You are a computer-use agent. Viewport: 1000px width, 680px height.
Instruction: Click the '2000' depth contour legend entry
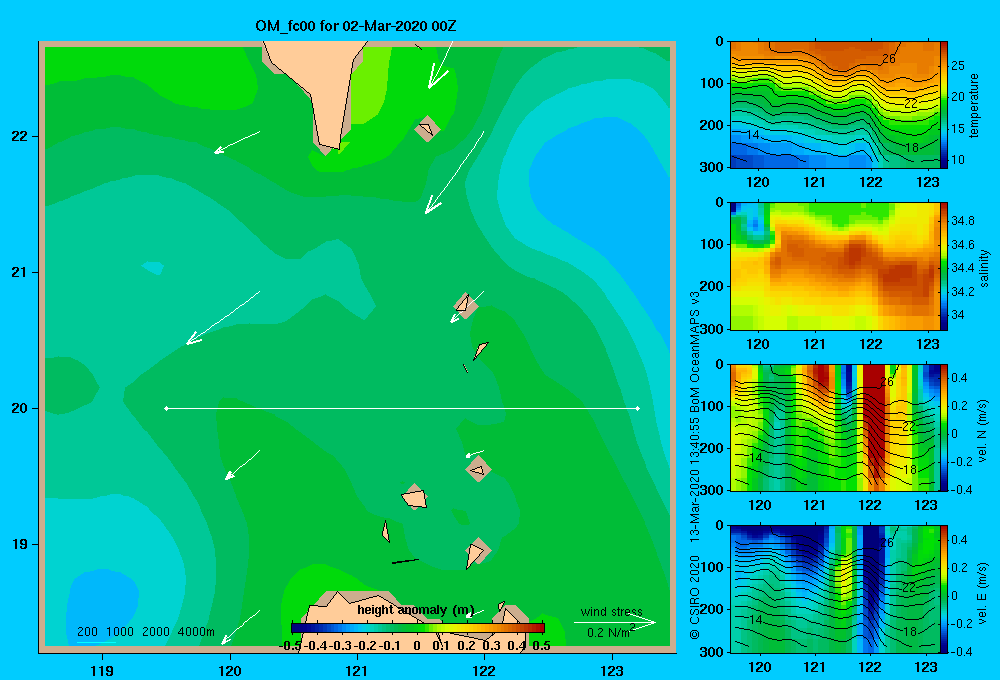click(x=156, y=632)
